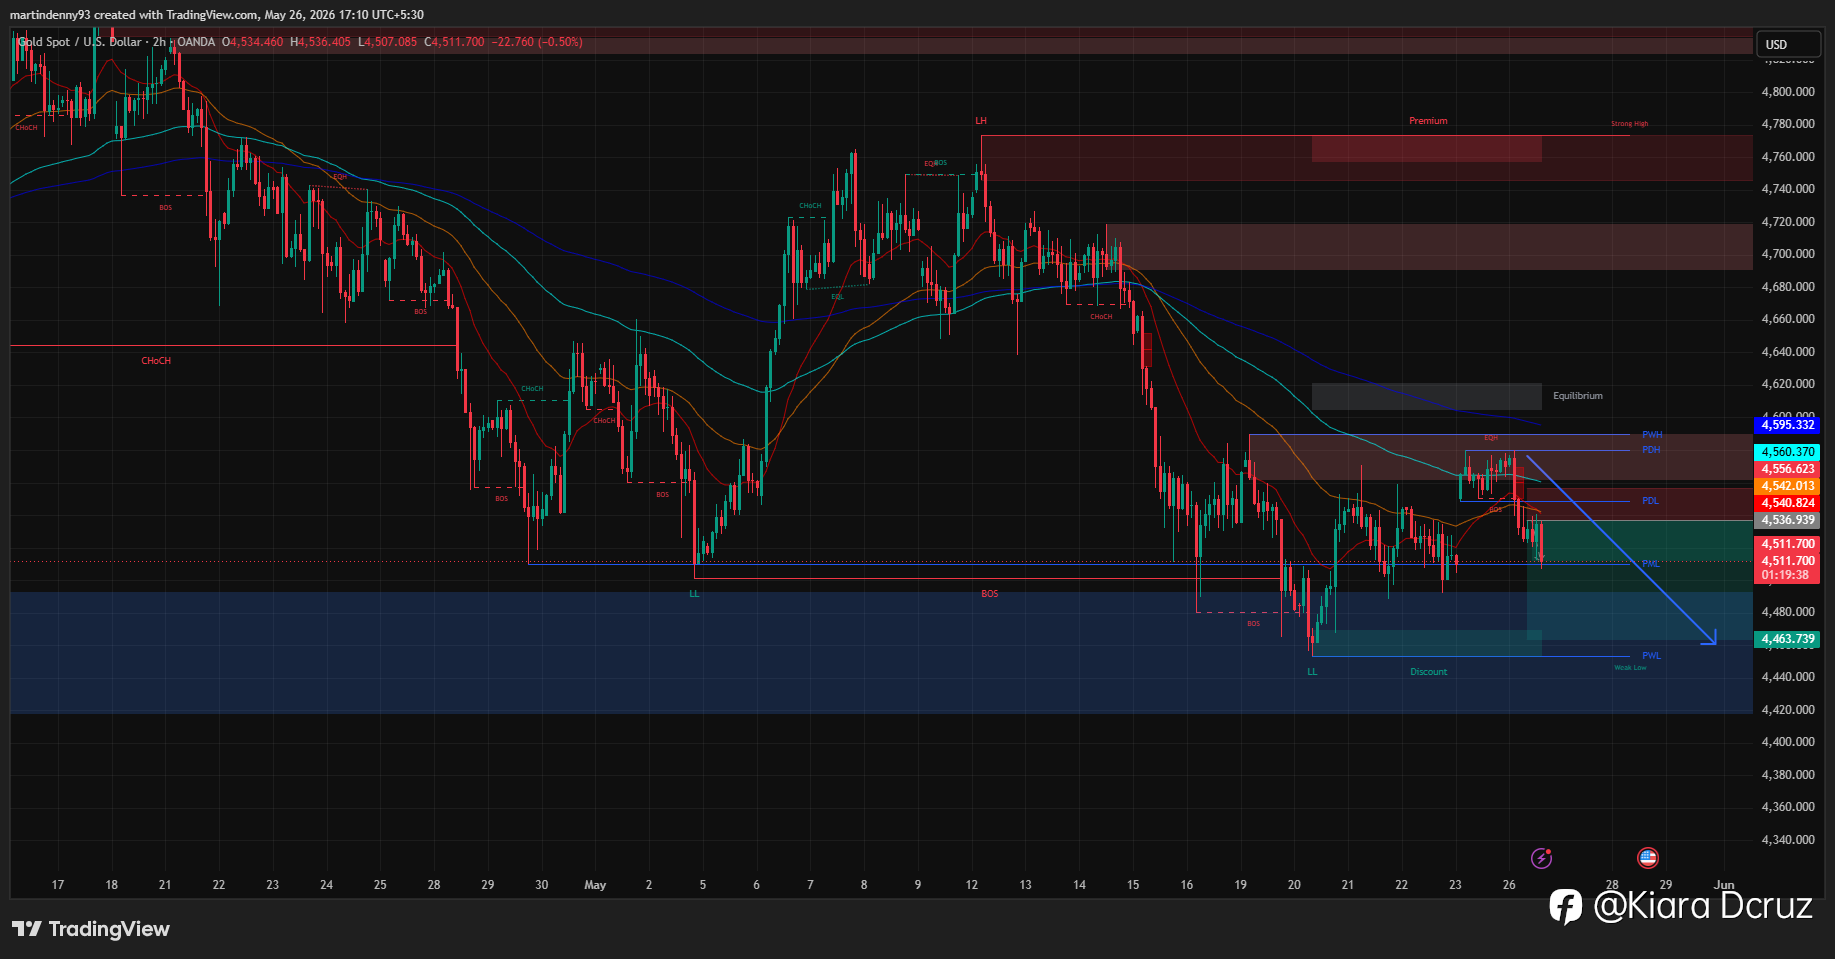The image size is (1835, 959).
Task: Click the Gold Spot / U.S. Dollar symbol title
Action: pos(80,42)
